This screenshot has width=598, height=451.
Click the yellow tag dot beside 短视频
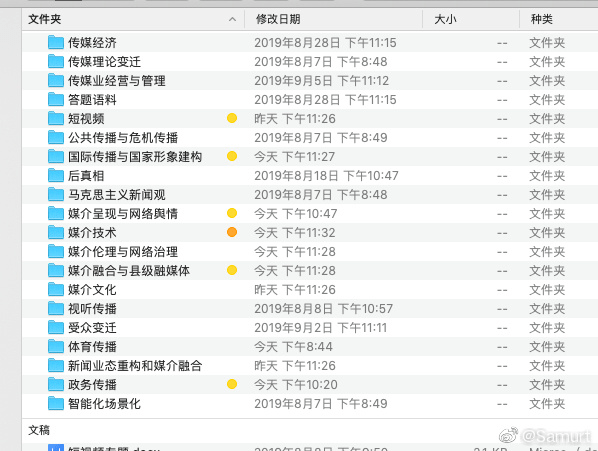(232, 118)
